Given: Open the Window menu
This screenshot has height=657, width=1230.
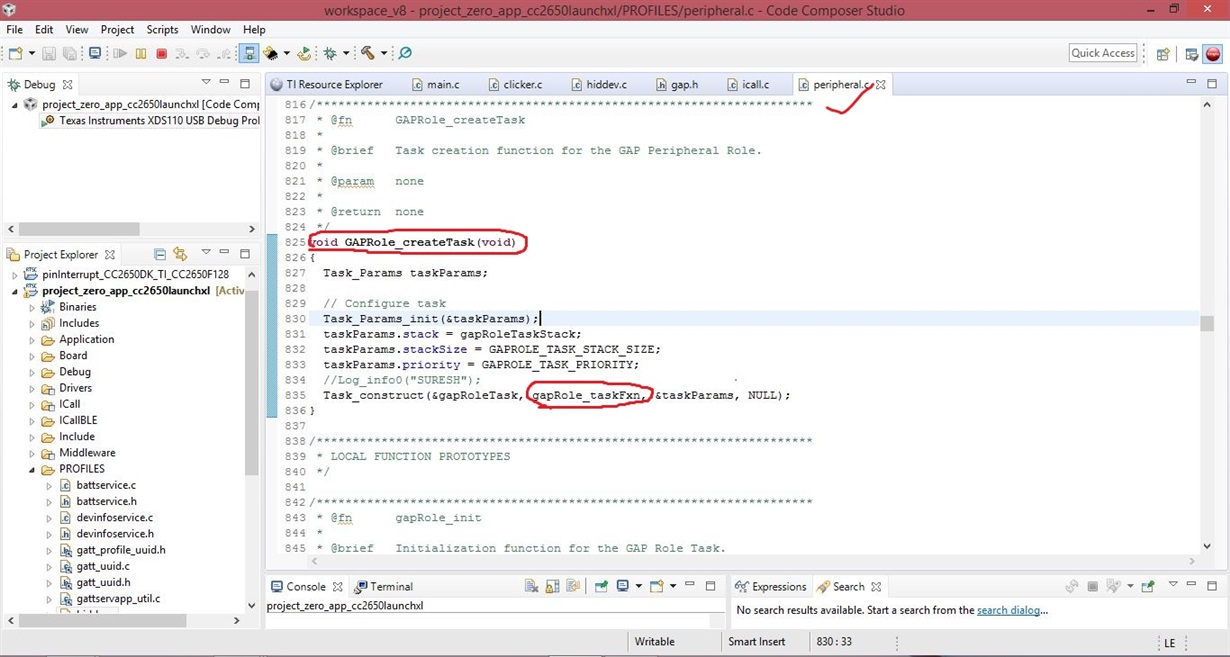Looking at the screenshot, I should pos(210,29).
